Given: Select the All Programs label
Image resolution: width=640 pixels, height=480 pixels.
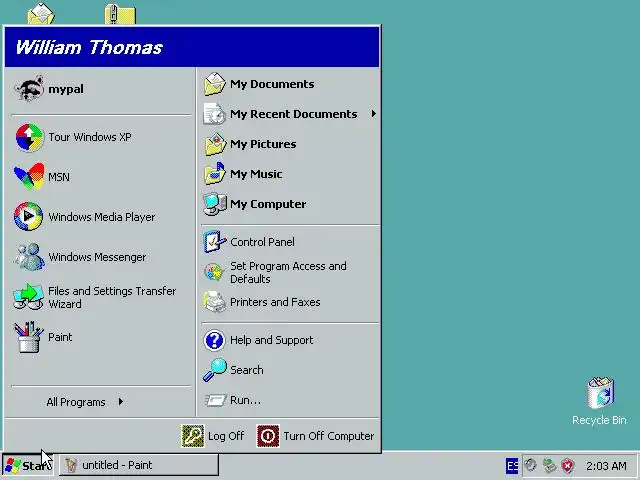Looking at the screenshot, I should (x=76, y=402).
